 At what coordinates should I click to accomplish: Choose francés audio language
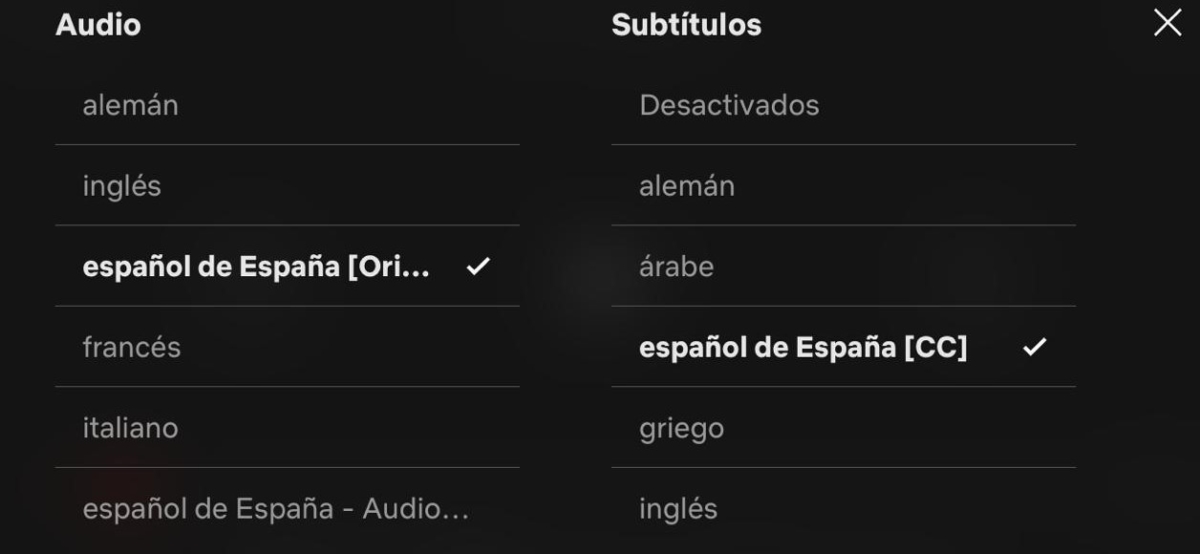(287, 347)
